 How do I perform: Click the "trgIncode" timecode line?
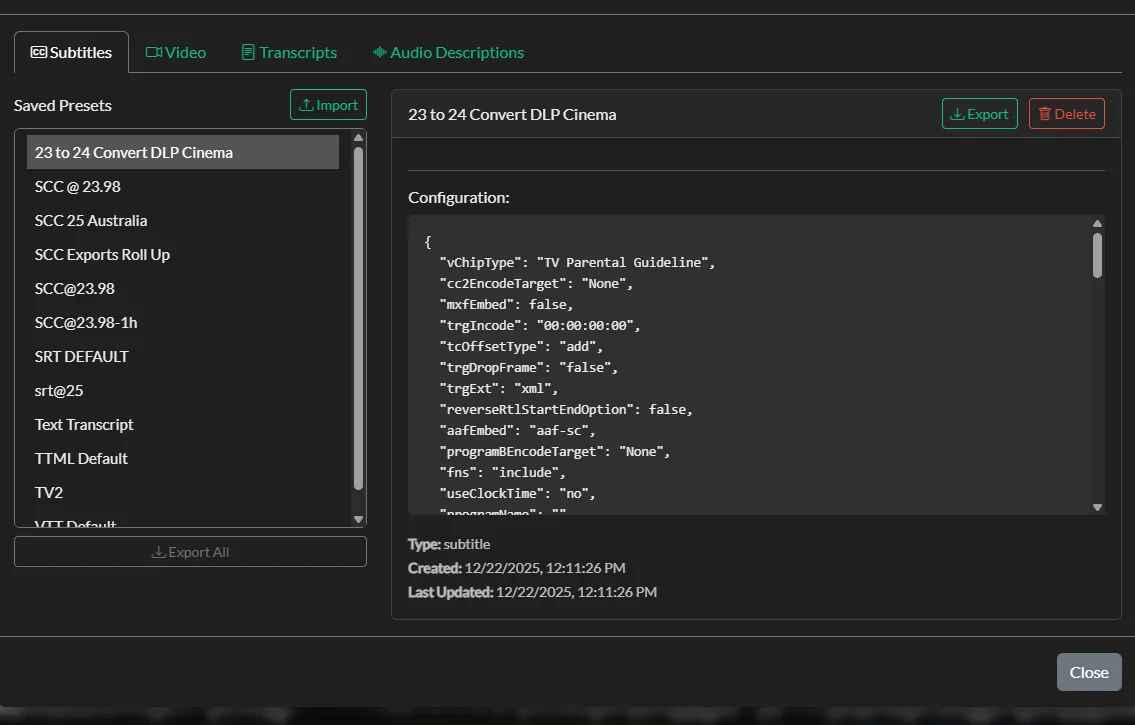pyautogui.click(x=540, y=326)
